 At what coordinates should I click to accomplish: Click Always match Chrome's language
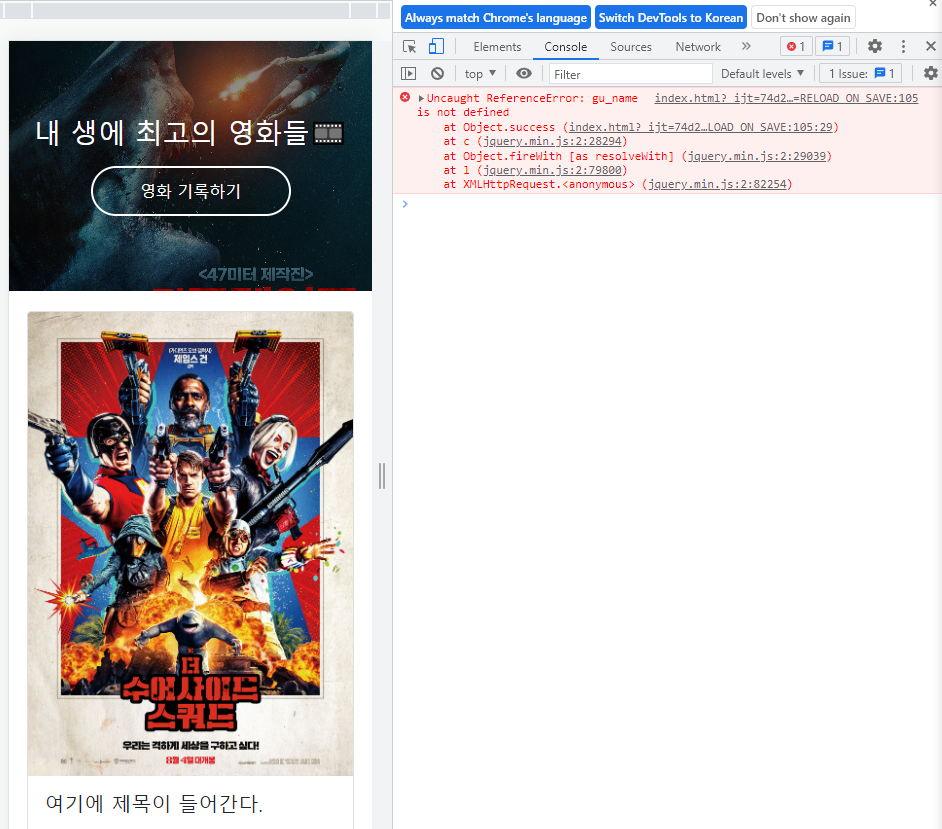point(496,17)
